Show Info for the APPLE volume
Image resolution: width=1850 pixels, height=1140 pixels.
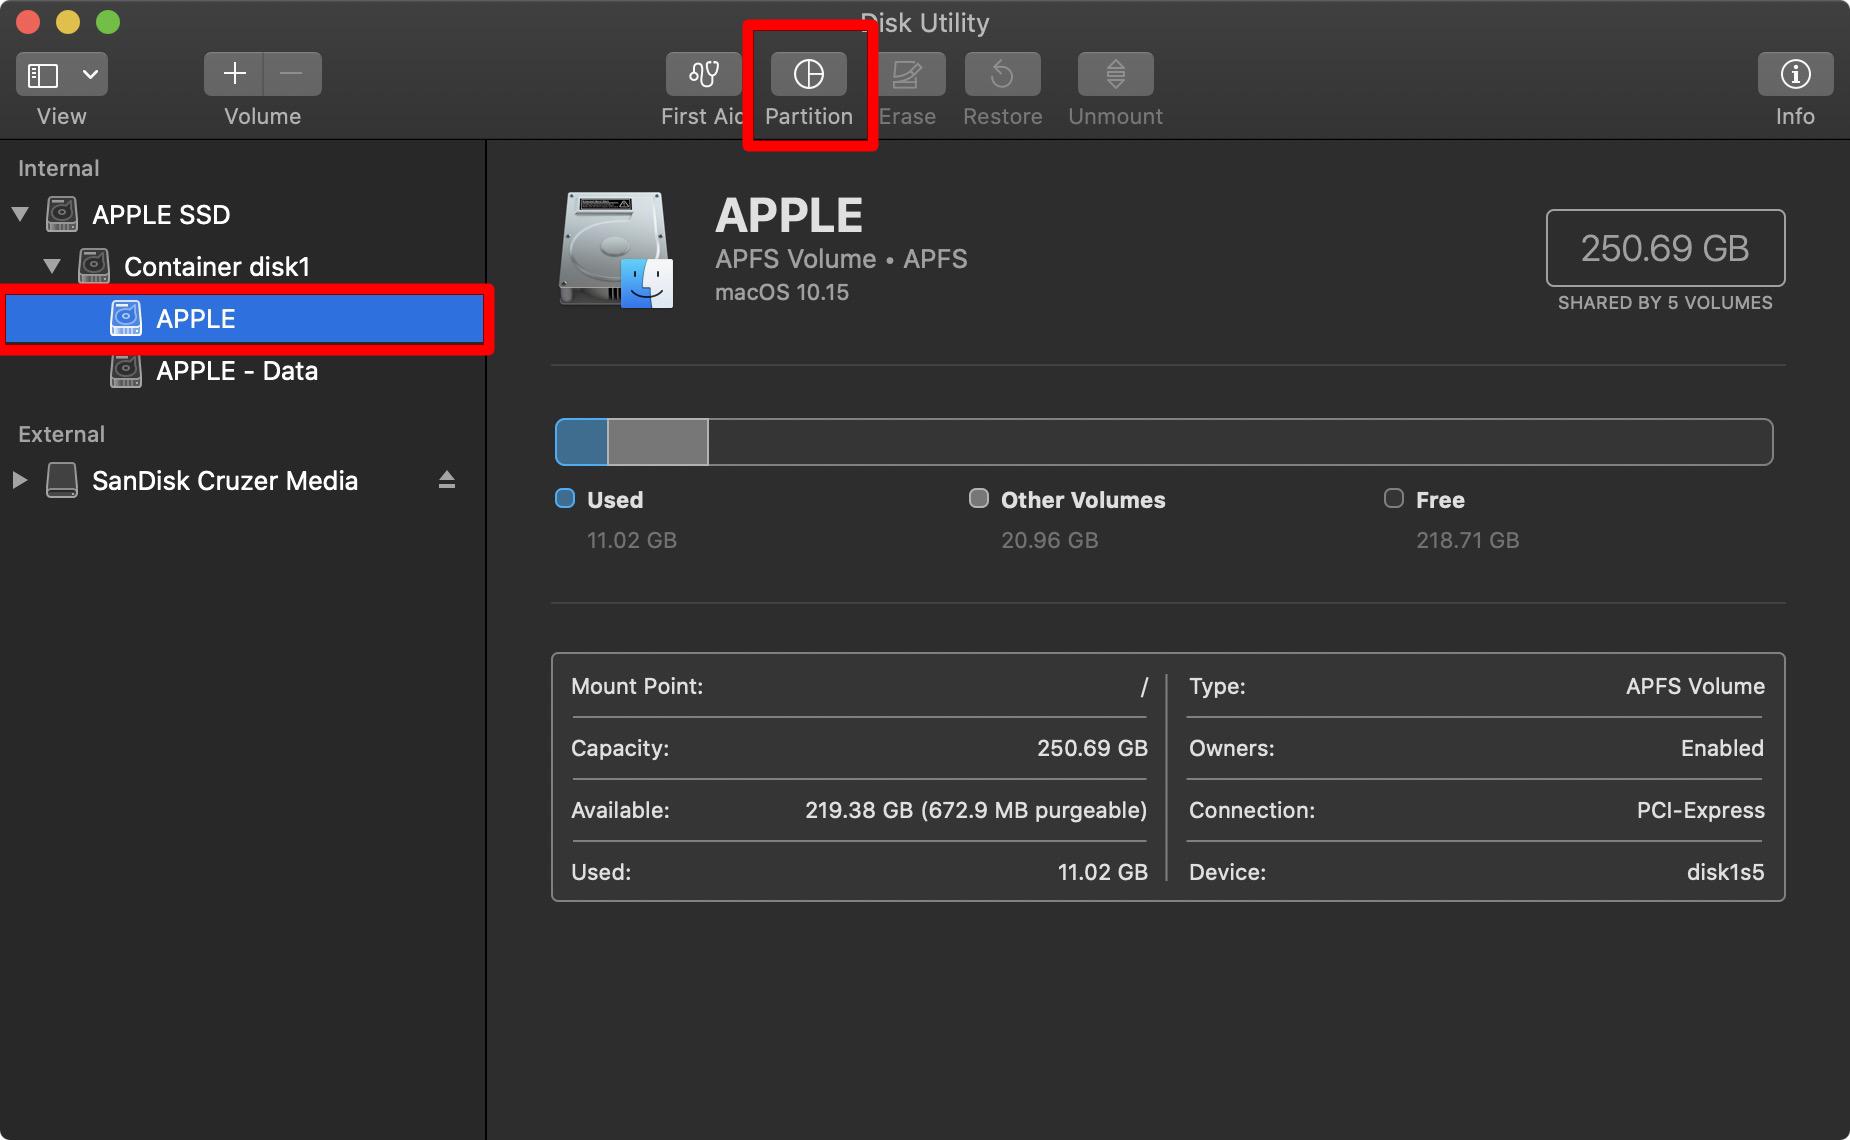pos(1795,73)
